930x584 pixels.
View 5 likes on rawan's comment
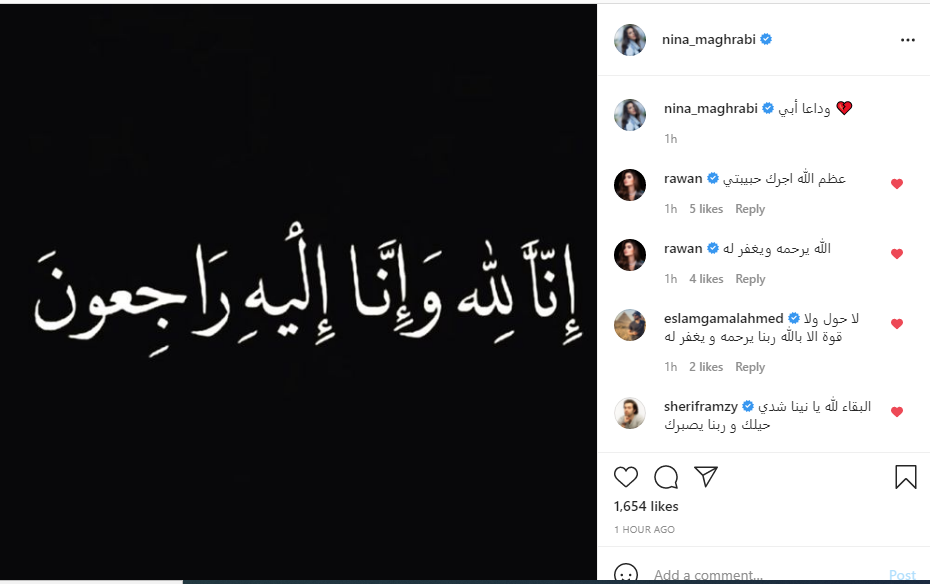(x=706, y=209)
